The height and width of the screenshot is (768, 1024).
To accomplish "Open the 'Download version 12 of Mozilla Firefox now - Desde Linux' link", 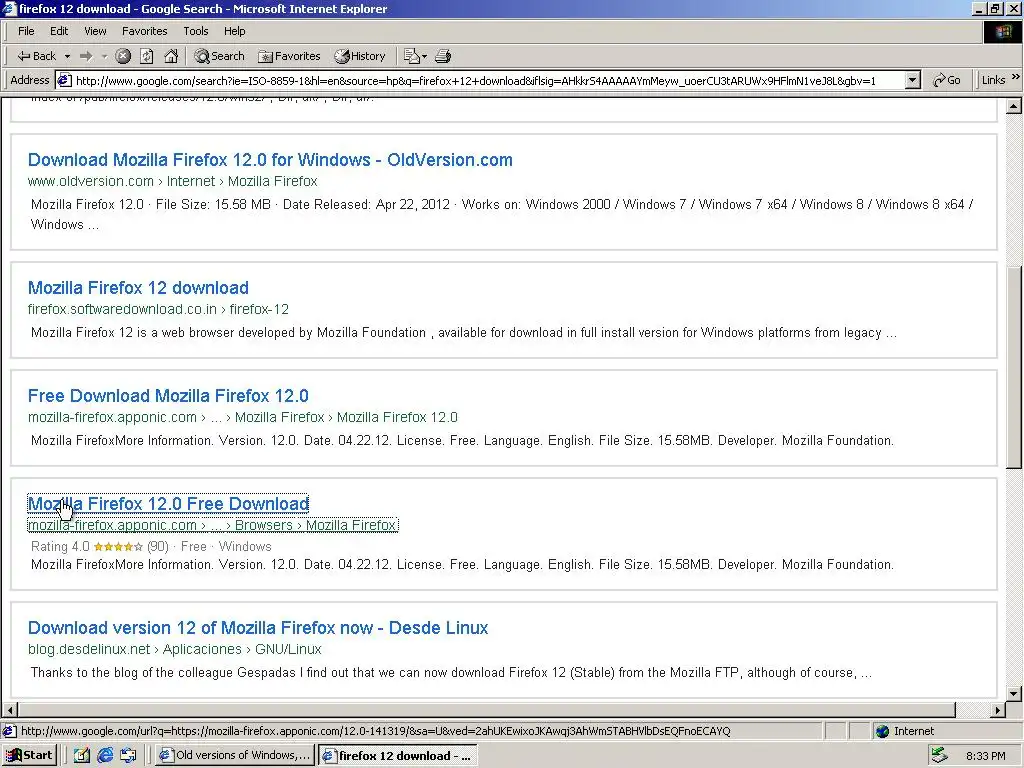I will tap(258, 628).
